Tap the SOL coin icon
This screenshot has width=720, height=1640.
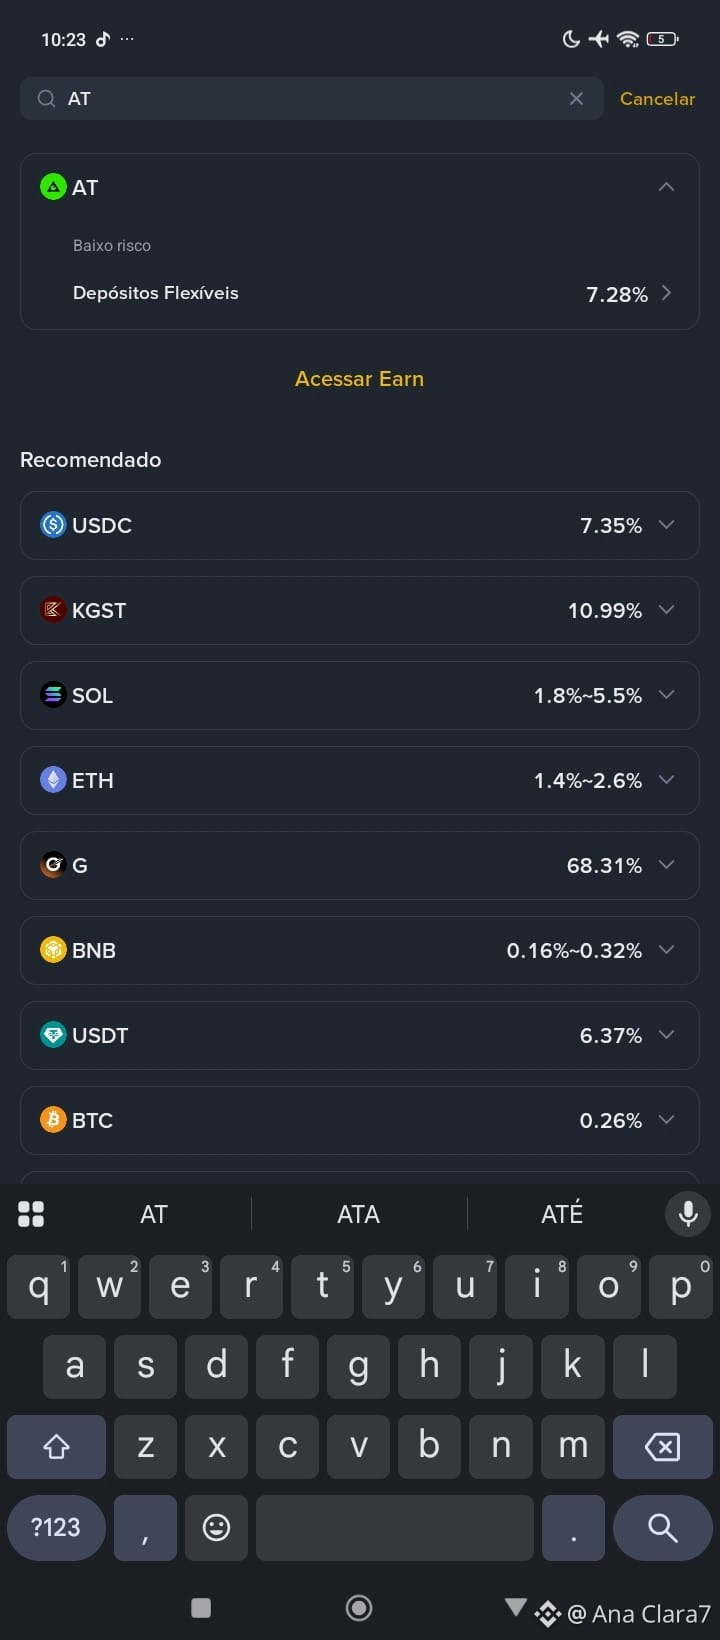(x=53, y=695)
